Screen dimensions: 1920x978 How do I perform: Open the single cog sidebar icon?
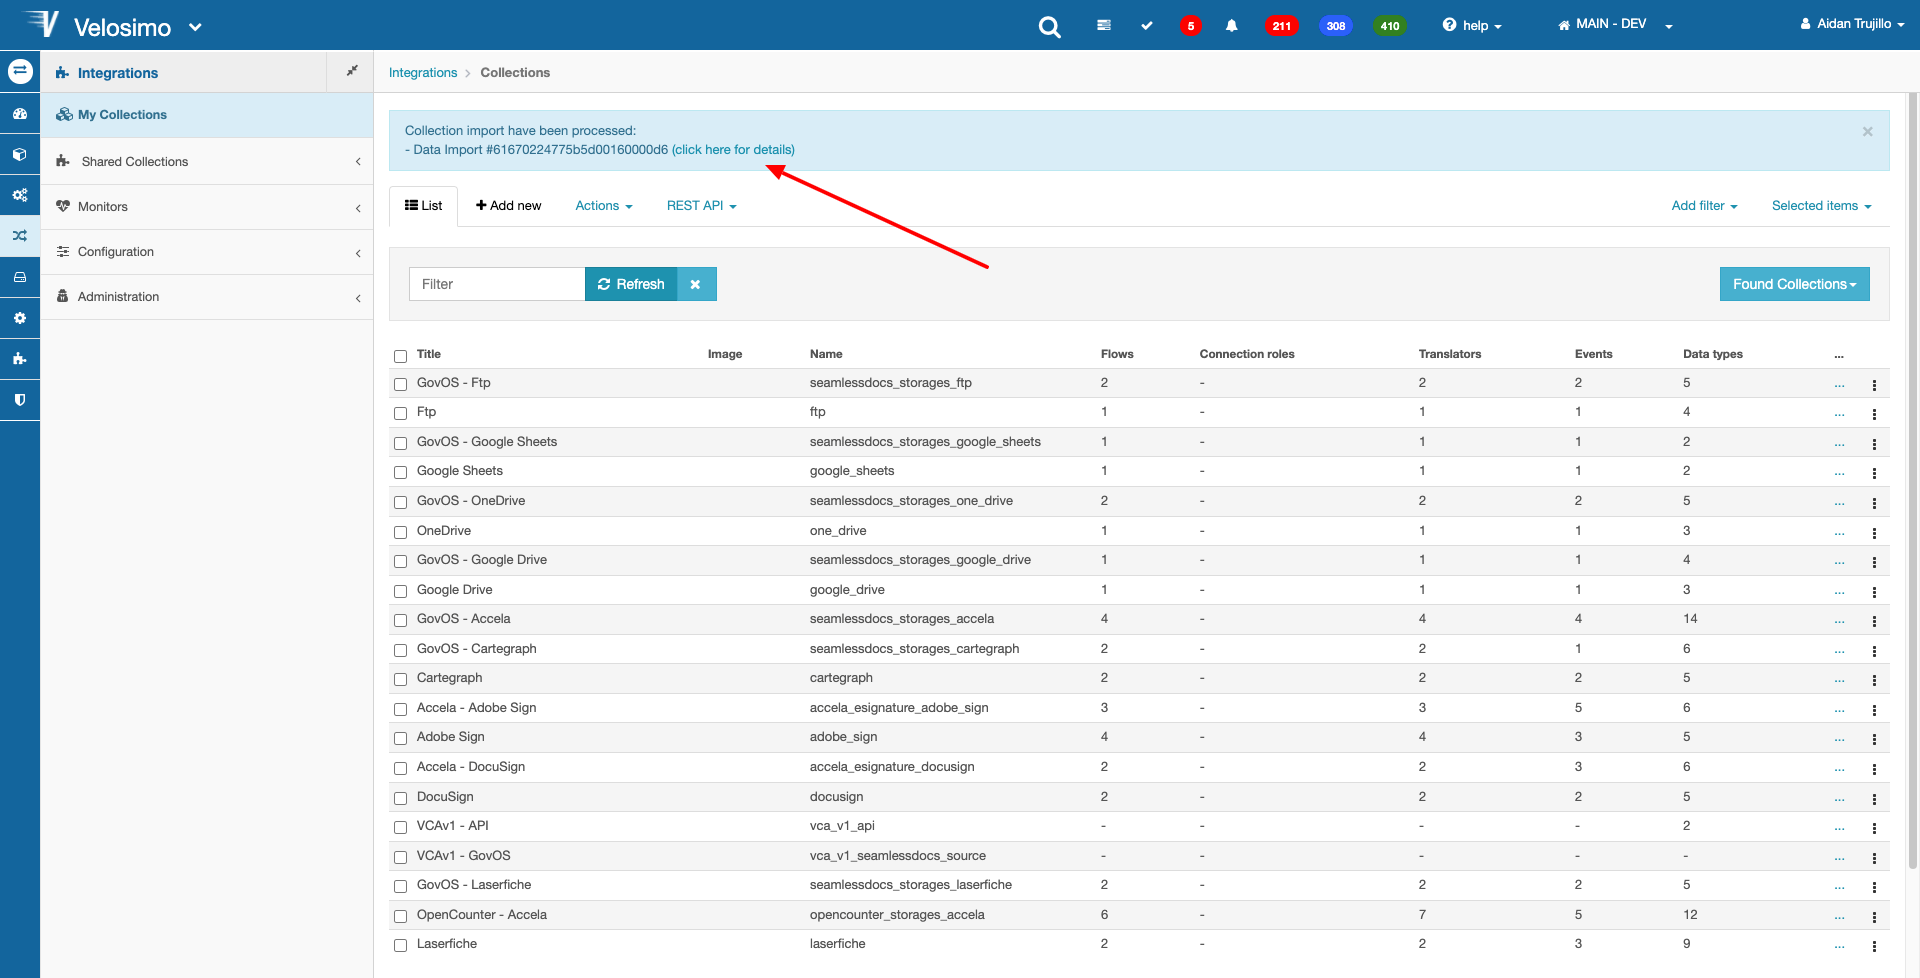[x=20, y=318]
